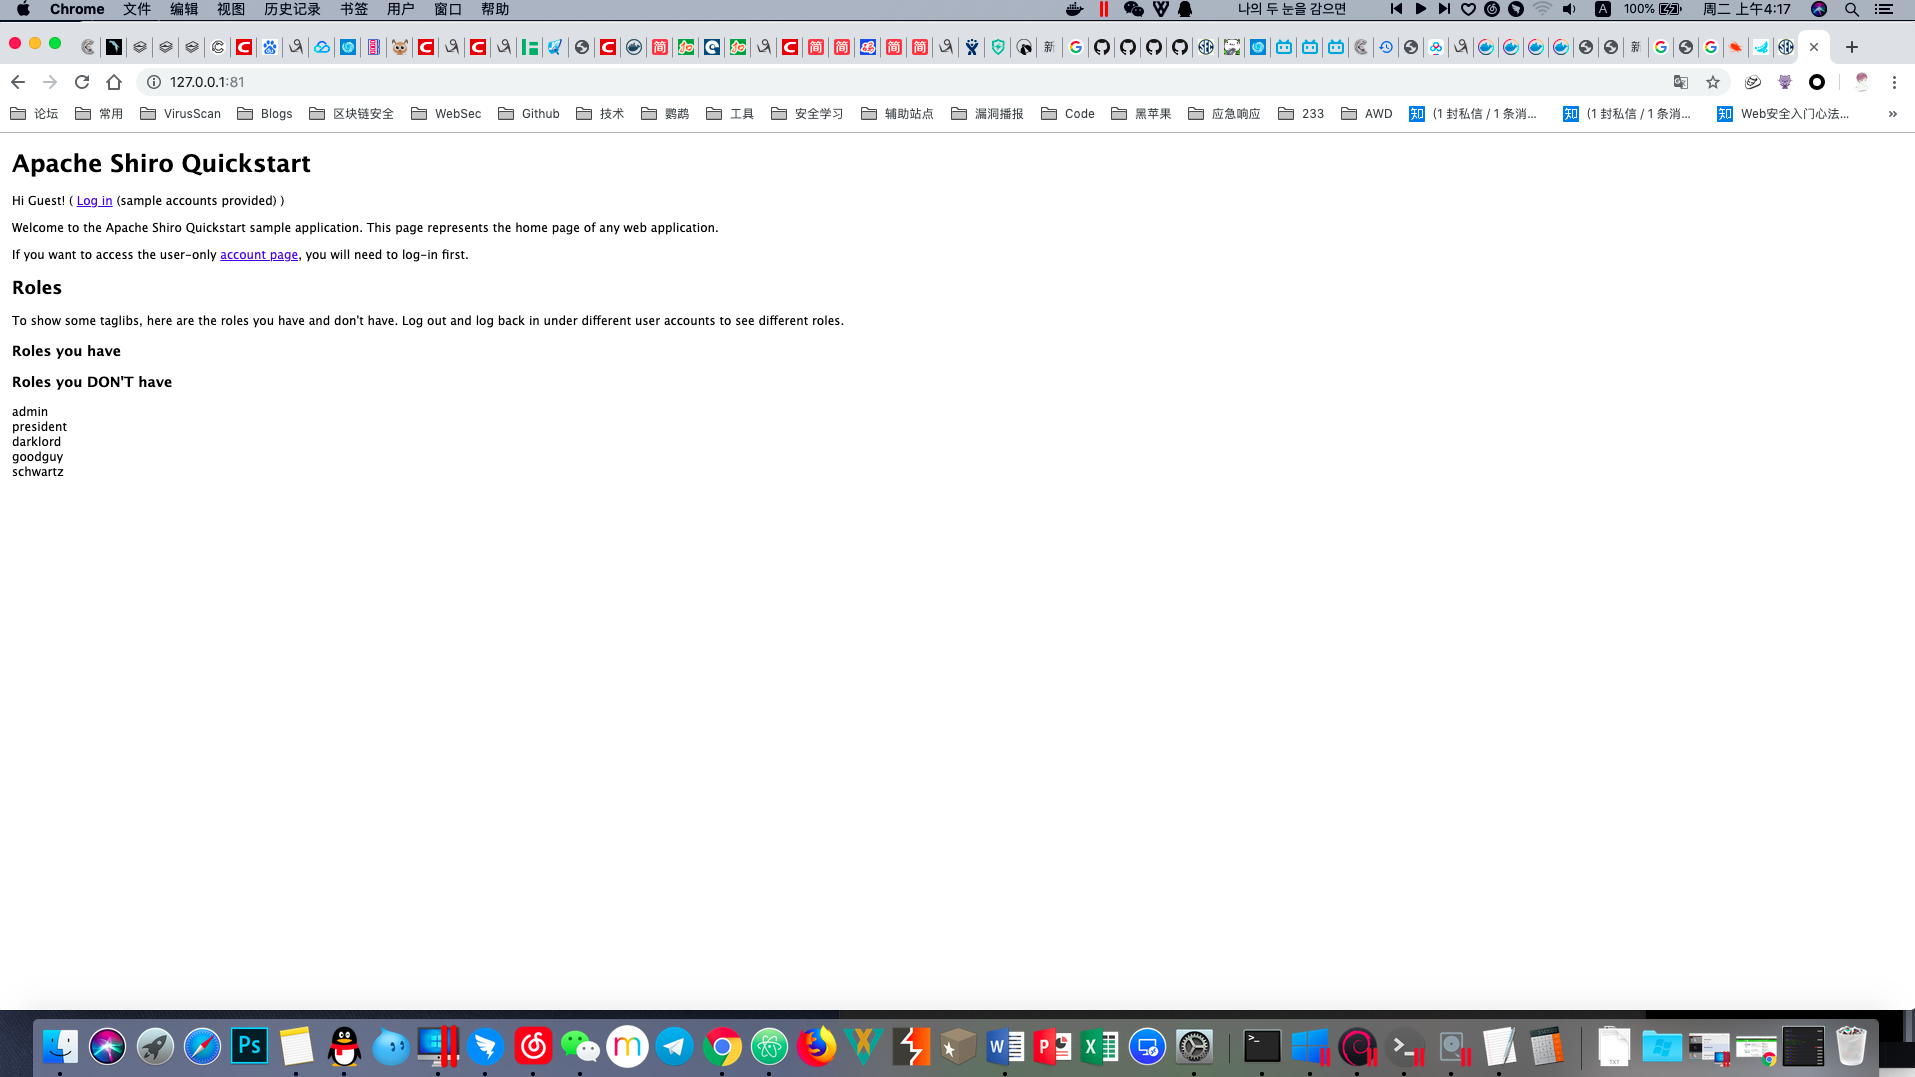Open the WebSec bookmarks folder
The height and width of the screenshot is (1077, 1915).
click(446, 114)
